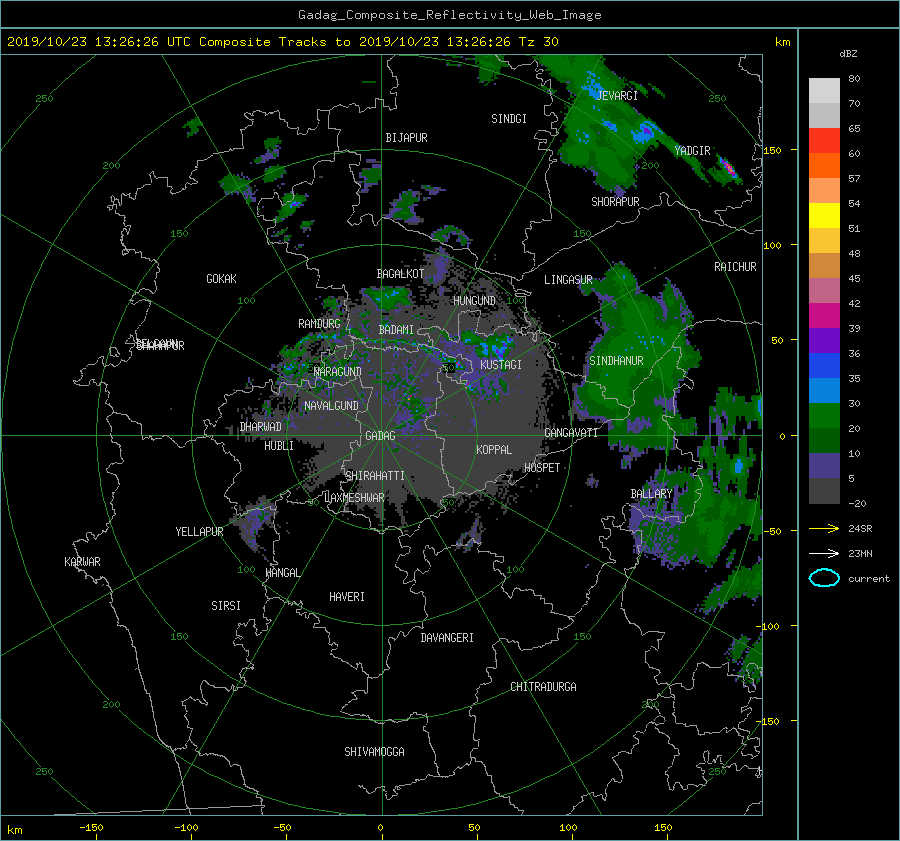Image resolution: width=900 pixels, height=841 pixels.
Task: Click the DHARWAD city label
Action: (x=261, y=427)
